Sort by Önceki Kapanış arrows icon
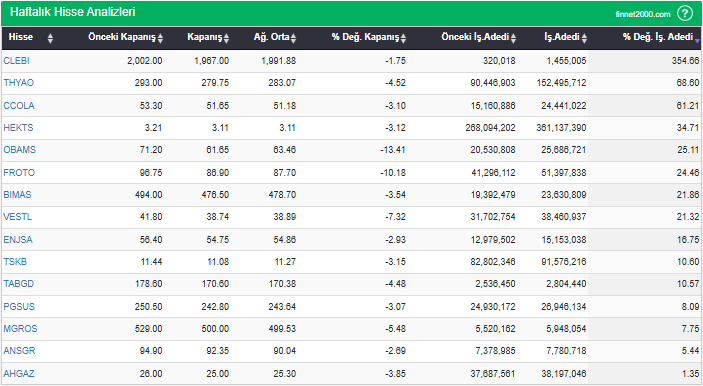703x386 pixels. coord(161,39)
